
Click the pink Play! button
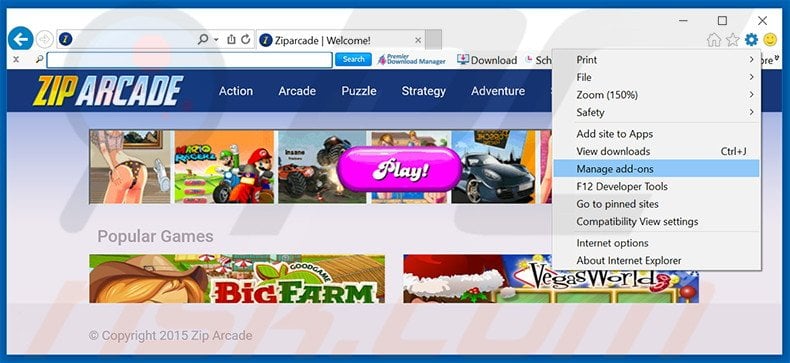click(400, 169)
